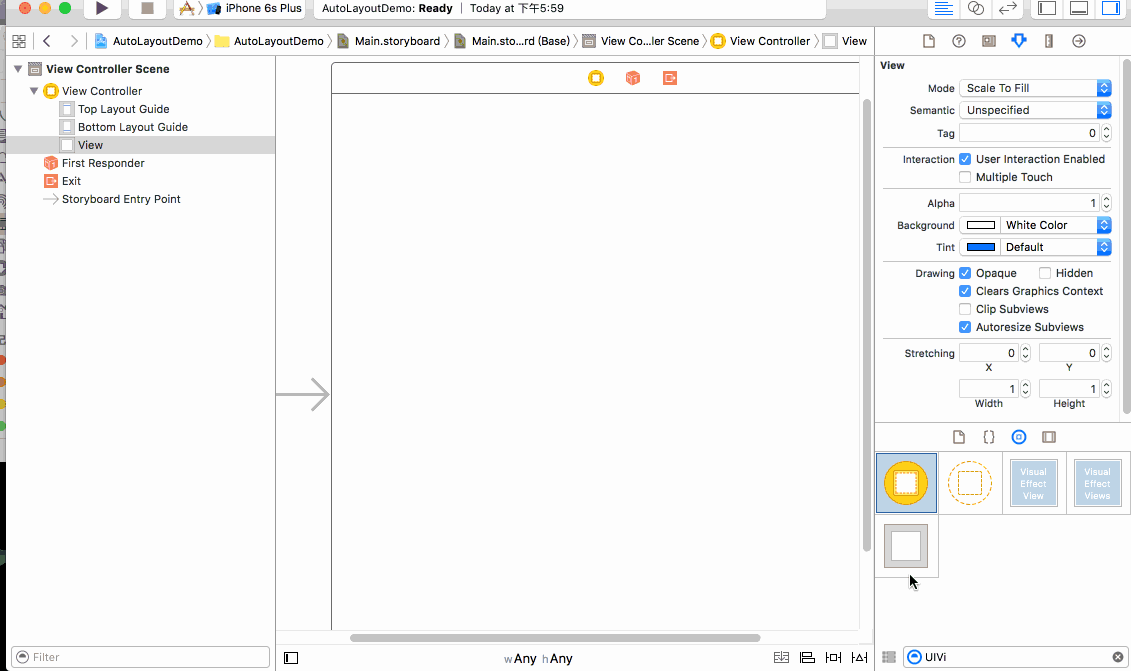This screenshot has height=671, width=1131.
Task: Click the Alpha value field
Action: [1029, 203]
